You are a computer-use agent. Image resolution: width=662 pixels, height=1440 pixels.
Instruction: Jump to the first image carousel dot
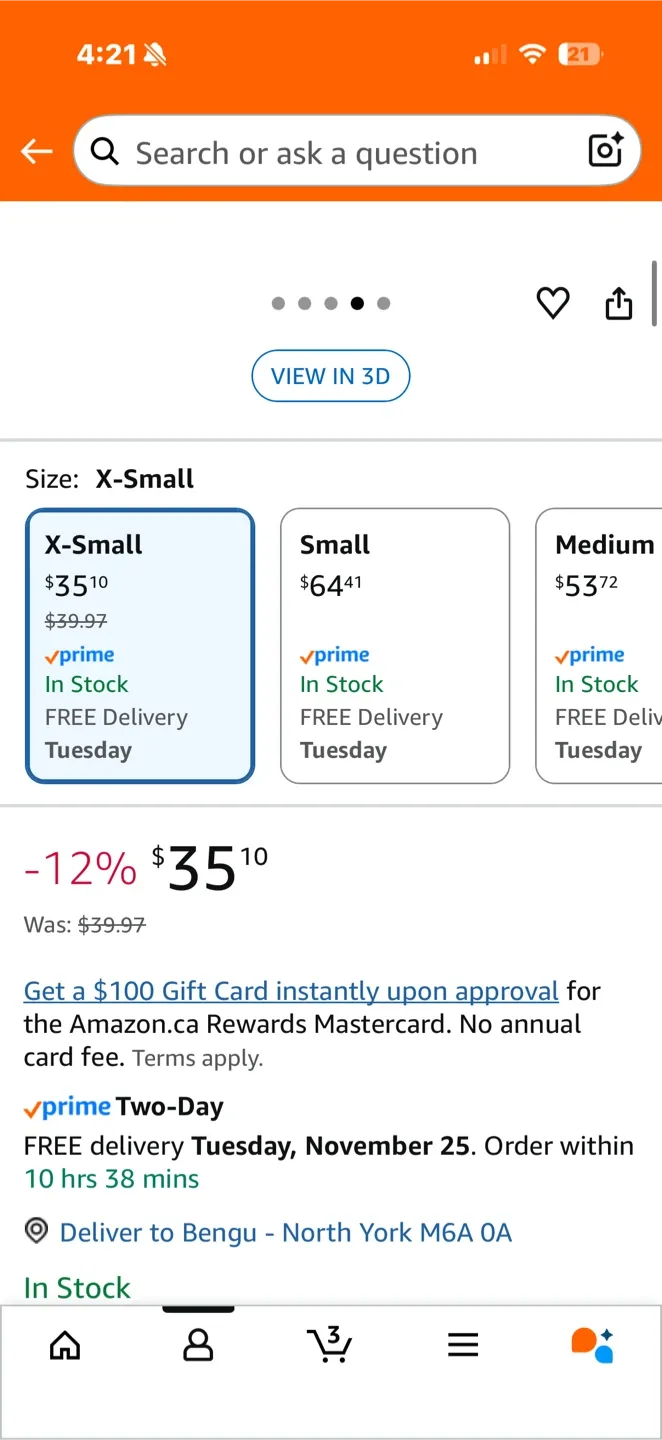(278, 304)
